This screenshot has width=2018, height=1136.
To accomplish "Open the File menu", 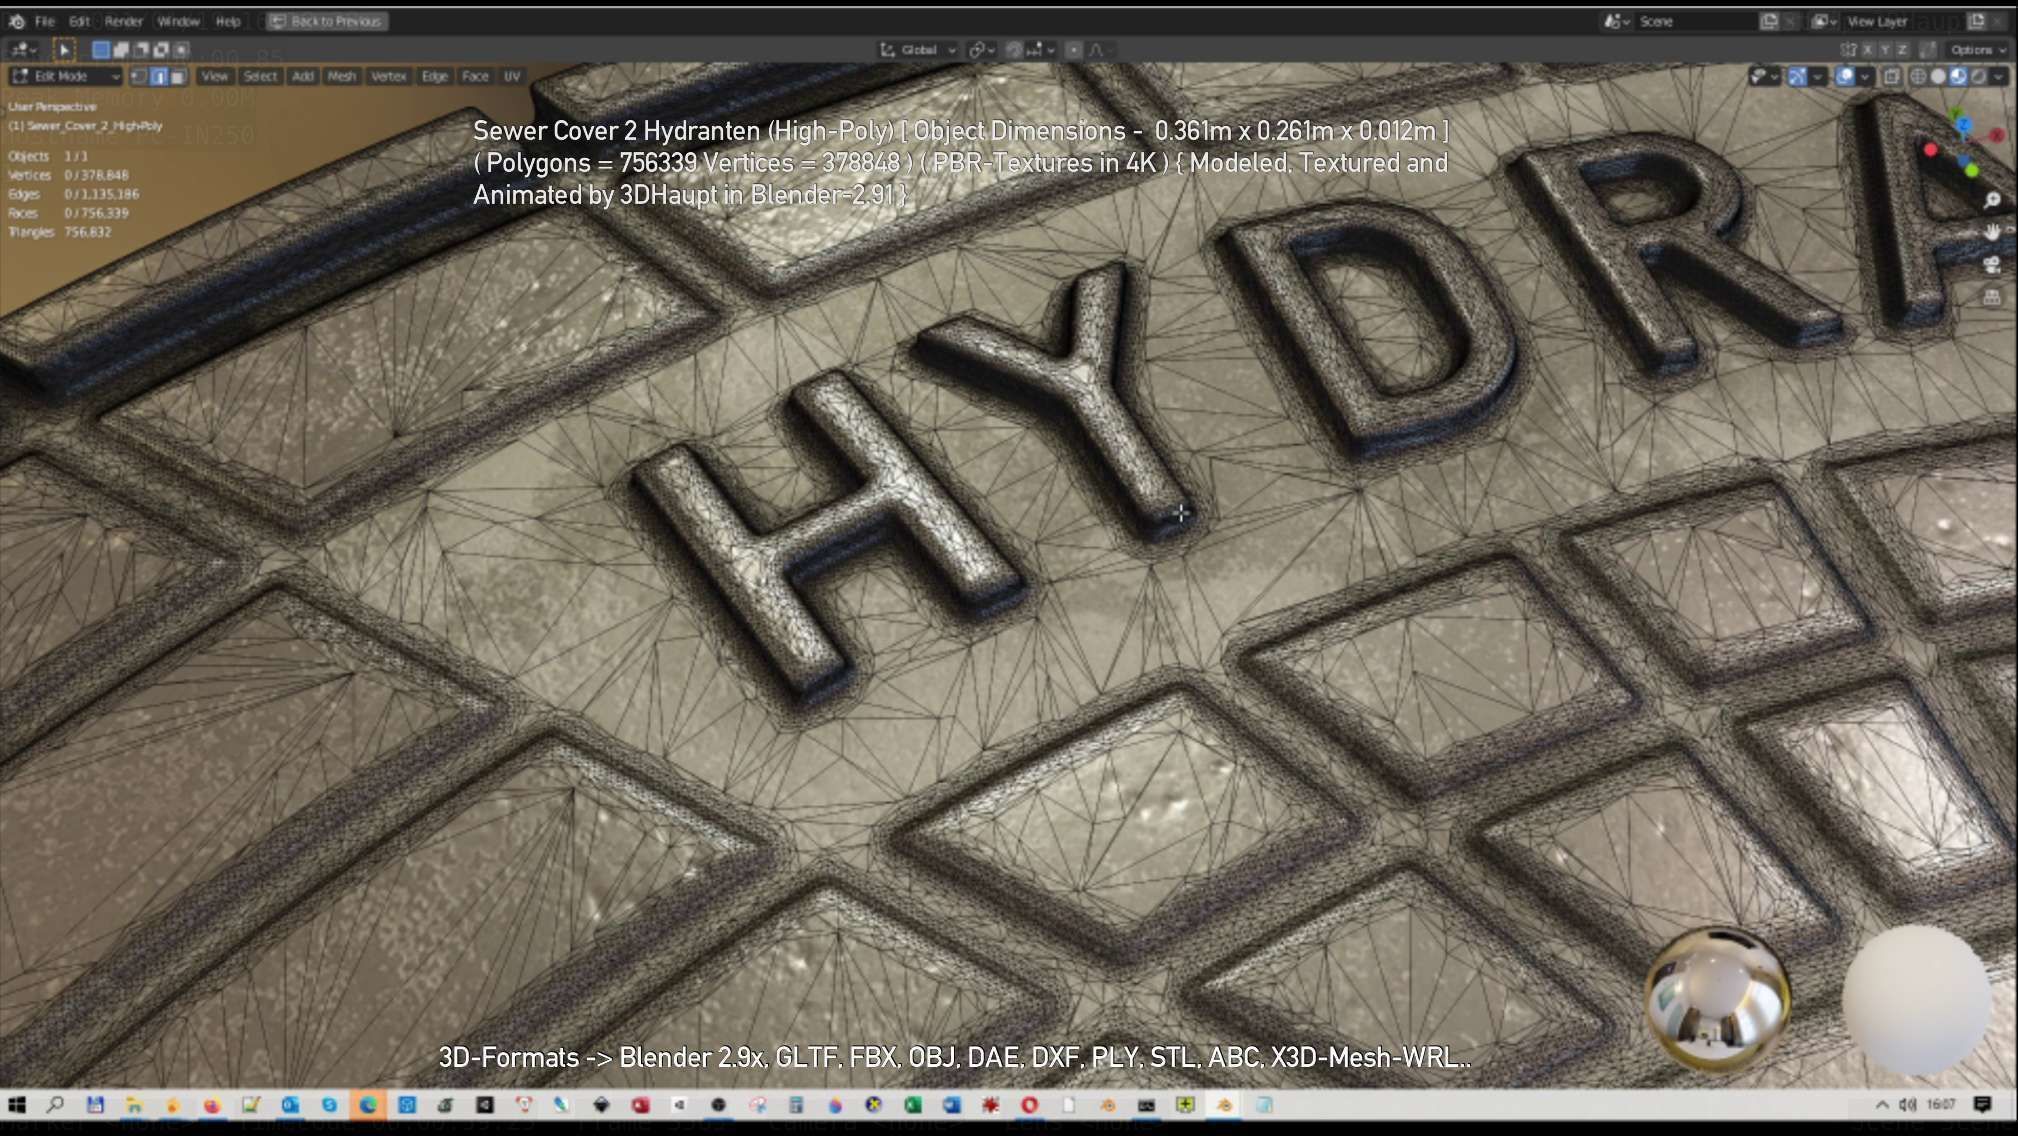I will (x=45, y=21).
